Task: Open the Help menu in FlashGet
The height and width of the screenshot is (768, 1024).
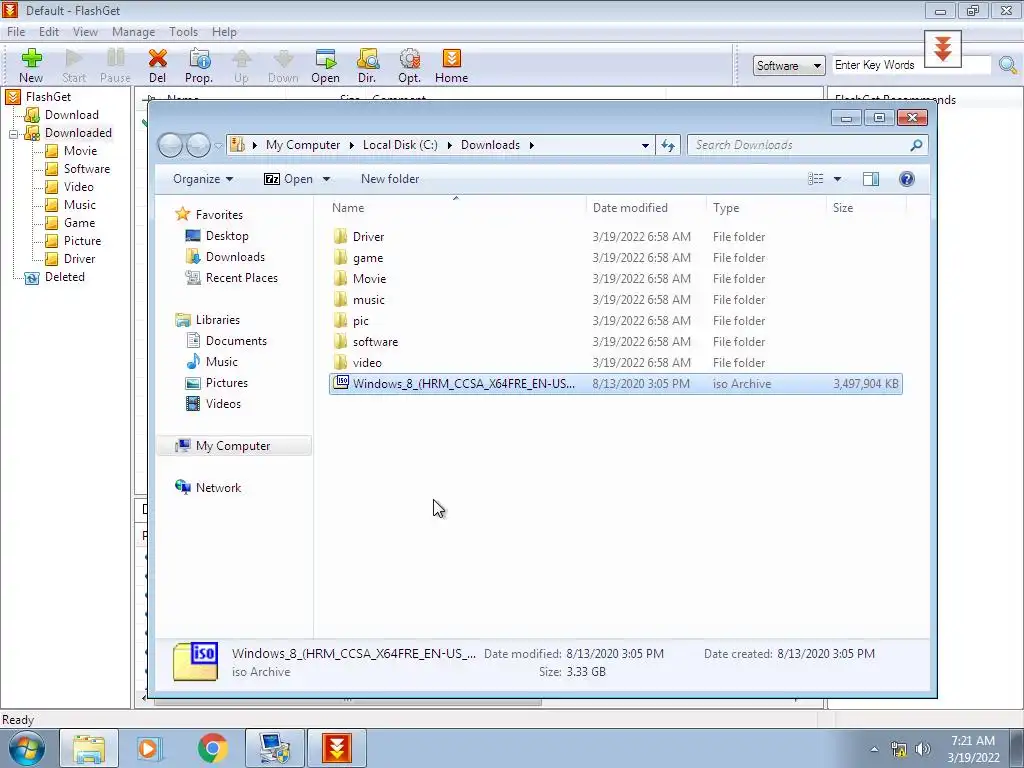Action: click(x=224, y=32)
